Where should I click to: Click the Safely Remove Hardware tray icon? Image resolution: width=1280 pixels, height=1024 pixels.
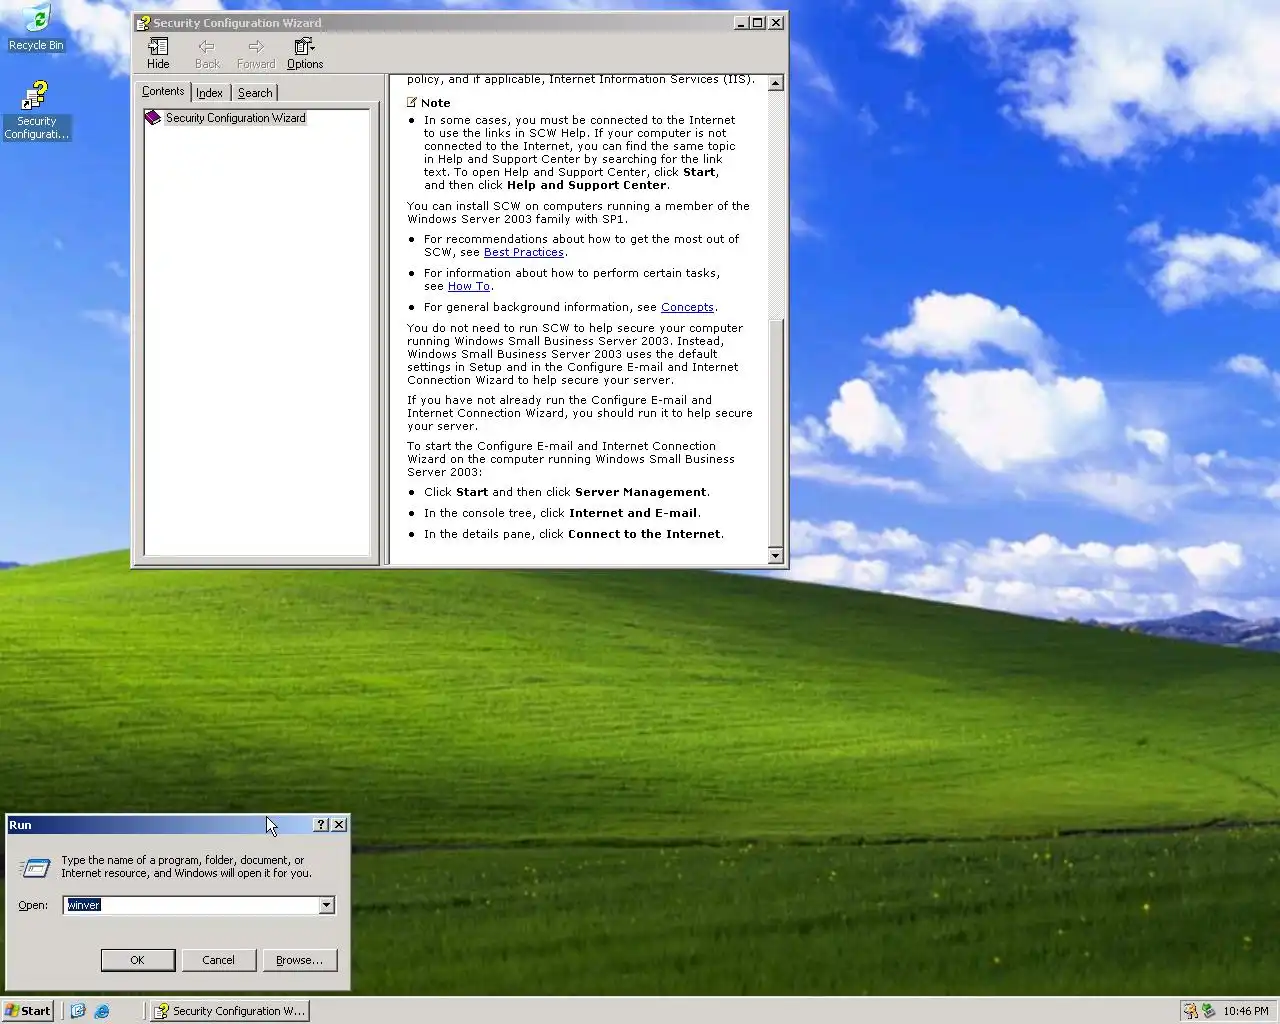(1208, 1011)
